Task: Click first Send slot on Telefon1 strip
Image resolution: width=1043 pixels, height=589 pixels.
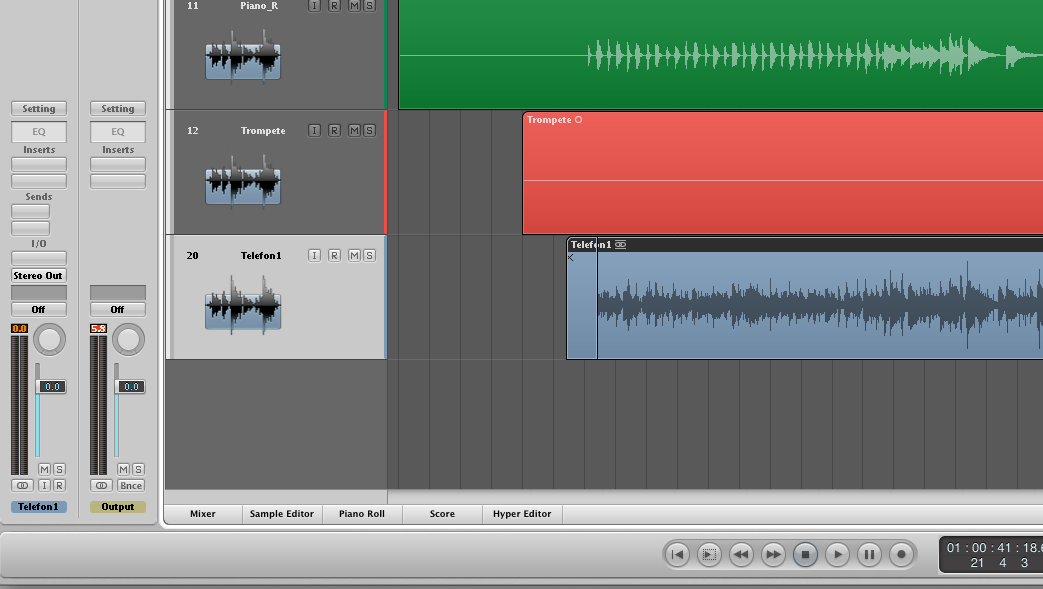Action: 30,212
